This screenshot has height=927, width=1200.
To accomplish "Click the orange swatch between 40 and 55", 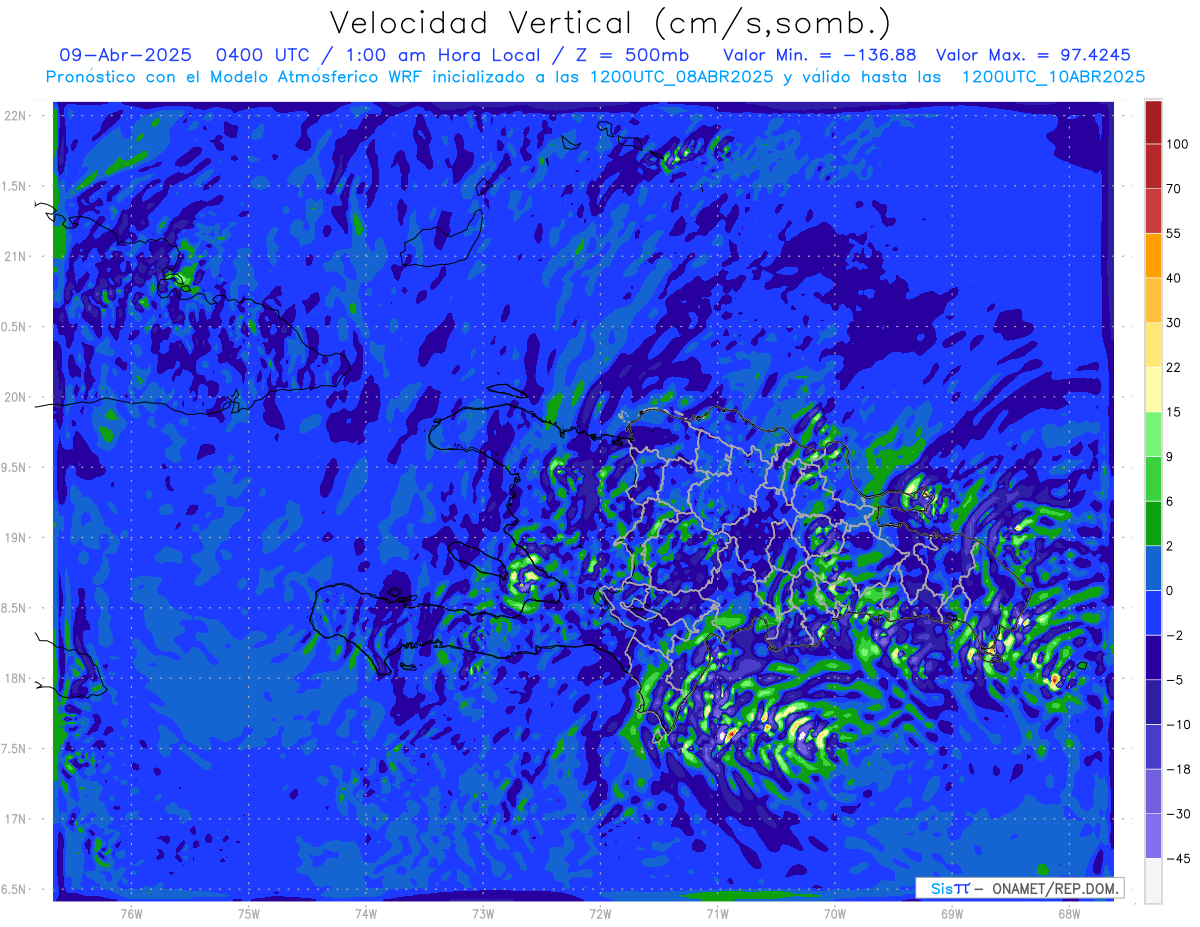I will pos(1153,256).
